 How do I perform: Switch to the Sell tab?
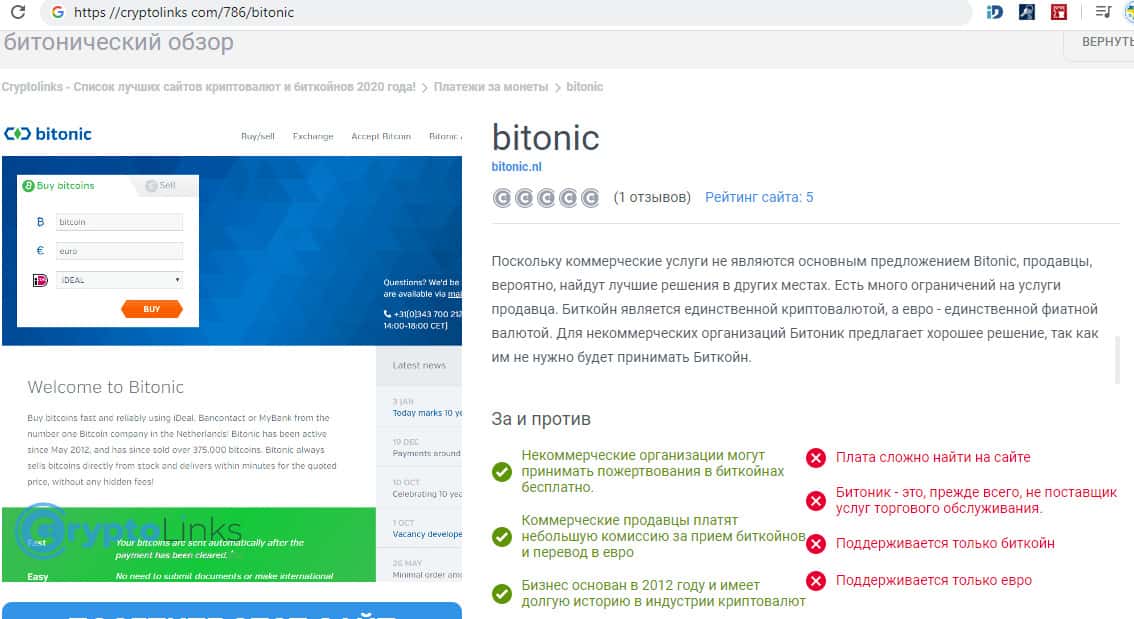(x=161, y=186)
